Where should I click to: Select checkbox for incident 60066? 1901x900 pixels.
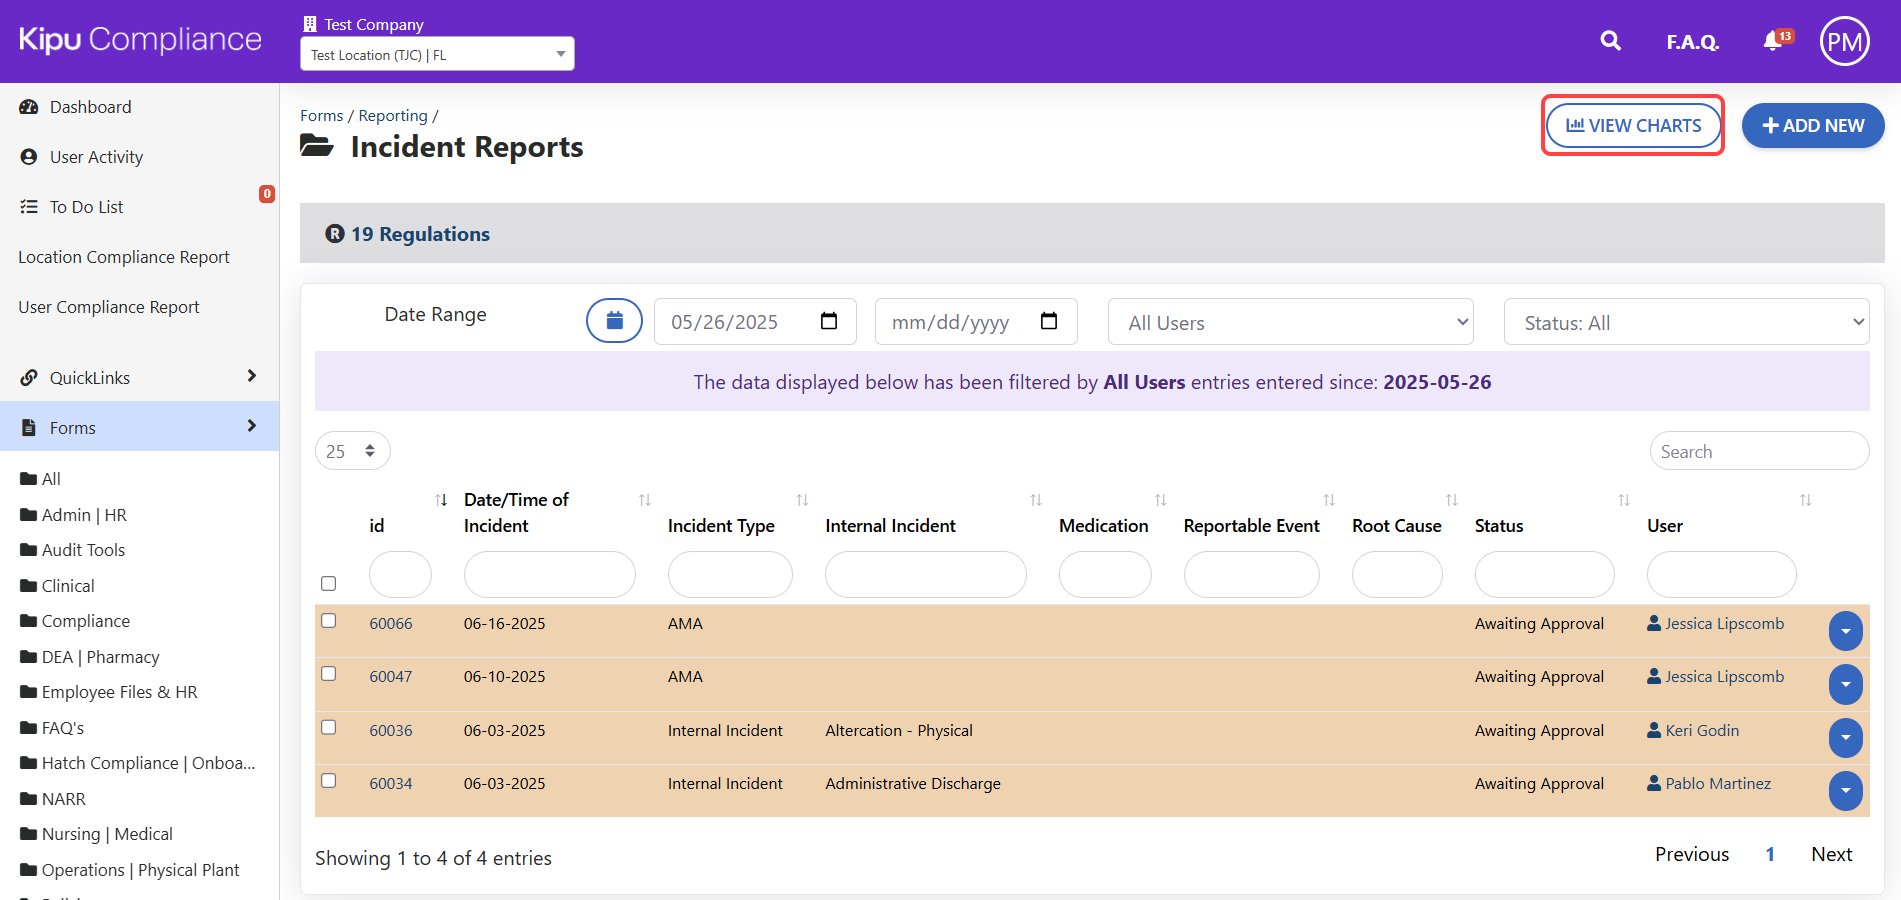[328, 621]
